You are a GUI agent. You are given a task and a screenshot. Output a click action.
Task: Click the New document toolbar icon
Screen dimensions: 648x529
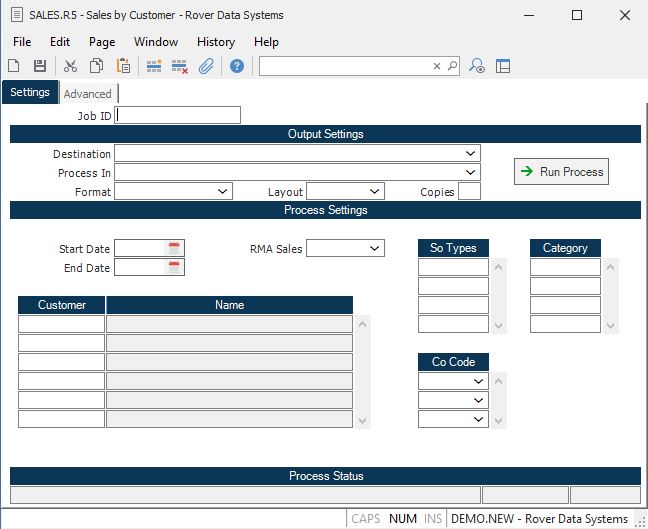[x=14, y=66]
